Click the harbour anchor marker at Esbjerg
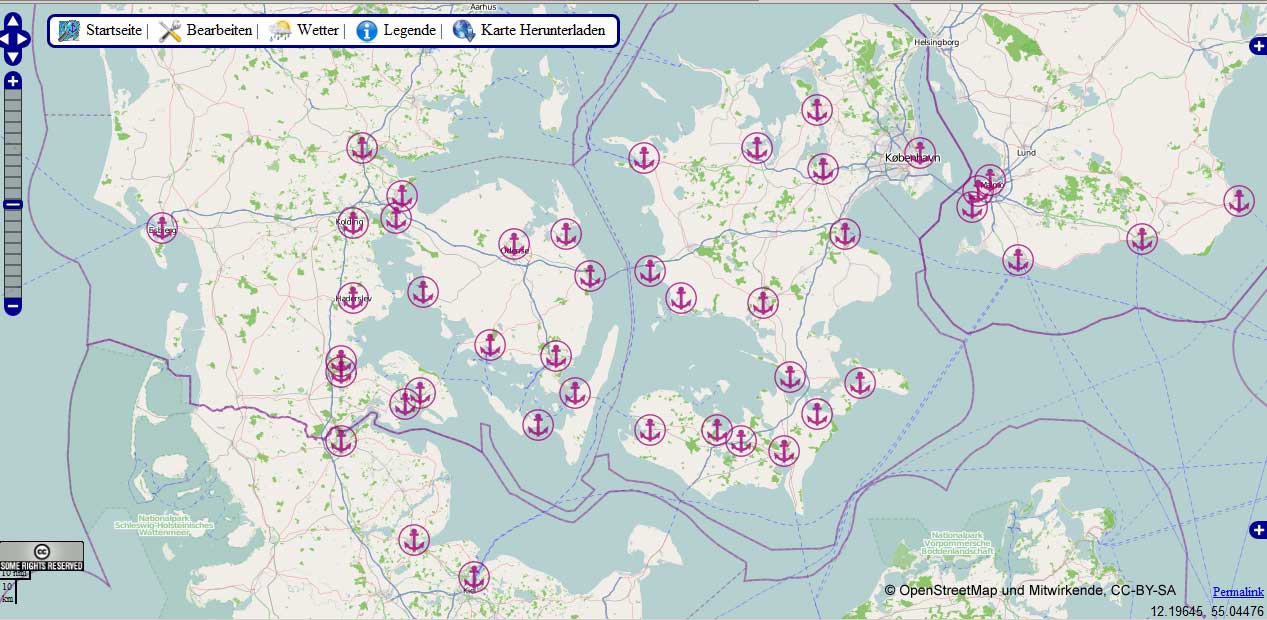Viewport: 1267px width, 620px height. 162,228
